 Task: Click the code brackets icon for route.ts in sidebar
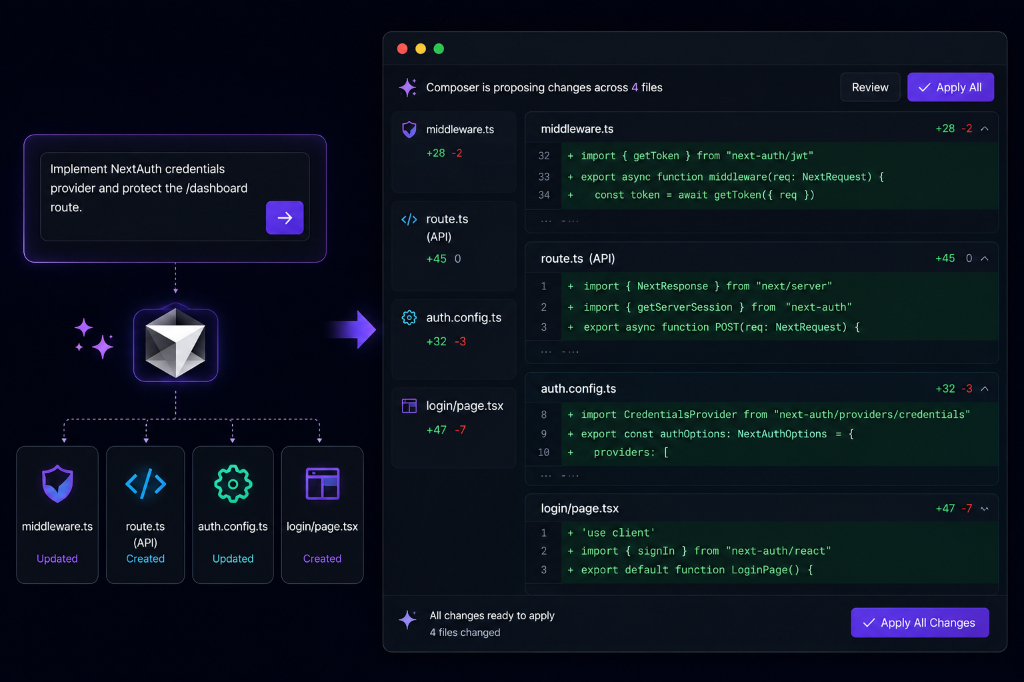point(409,219)
